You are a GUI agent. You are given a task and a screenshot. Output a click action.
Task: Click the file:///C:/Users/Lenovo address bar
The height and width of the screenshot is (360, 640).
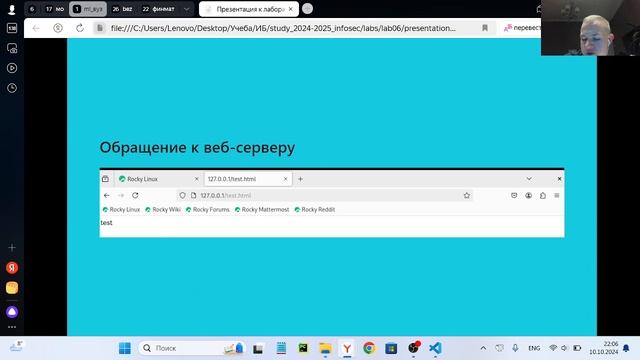click(x=283, y=28)
